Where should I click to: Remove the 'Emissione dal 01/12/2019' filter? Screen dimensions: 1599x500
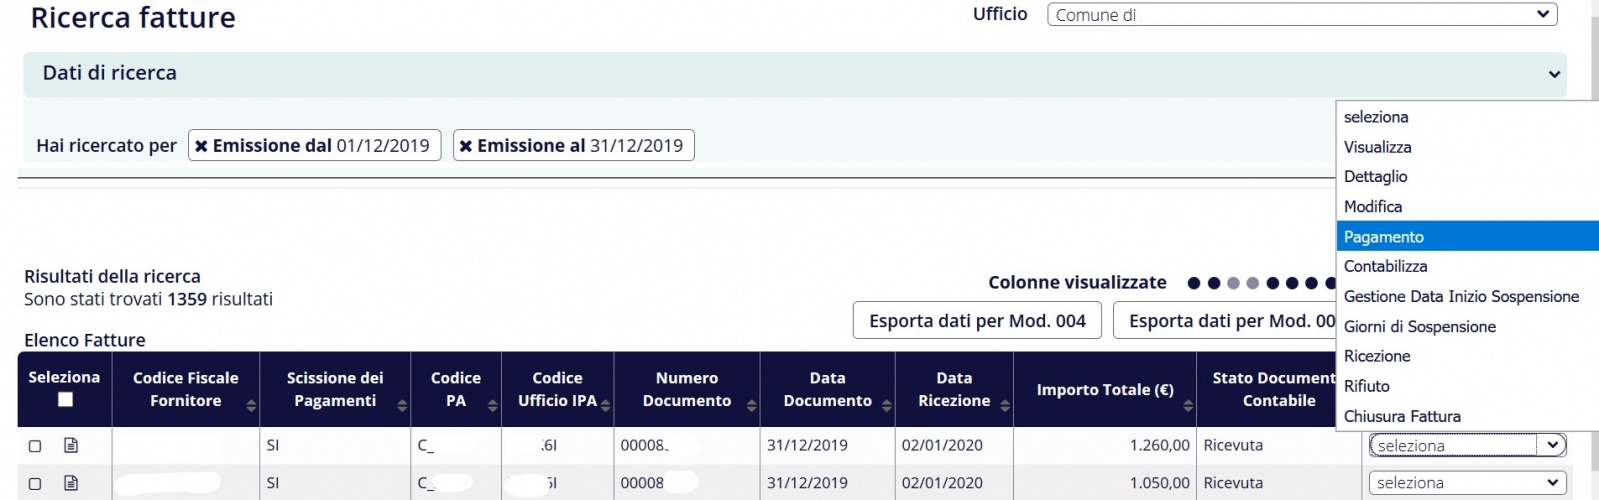[x=201, y=146]
